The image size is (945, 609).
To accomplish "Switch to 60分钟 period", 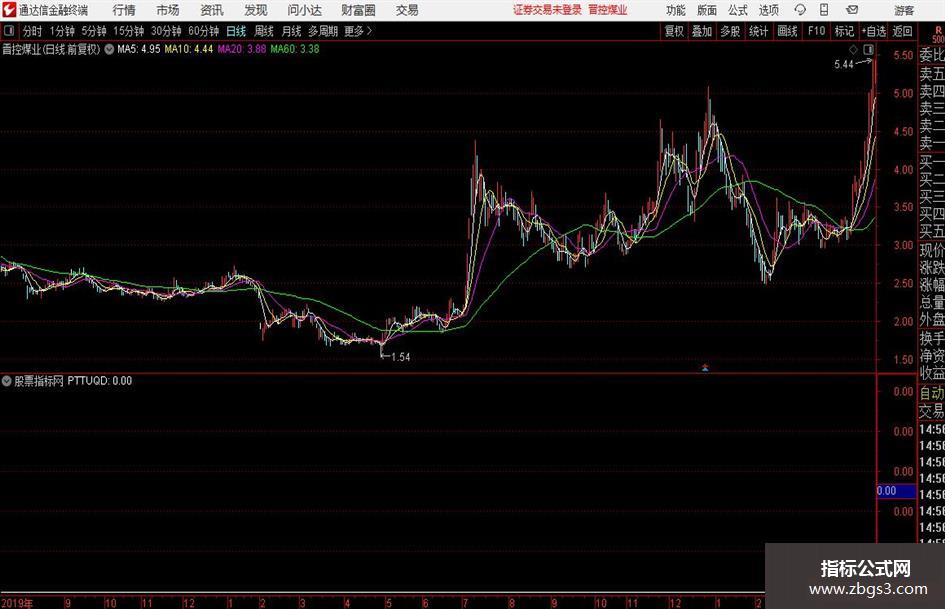I will [204, 31].
